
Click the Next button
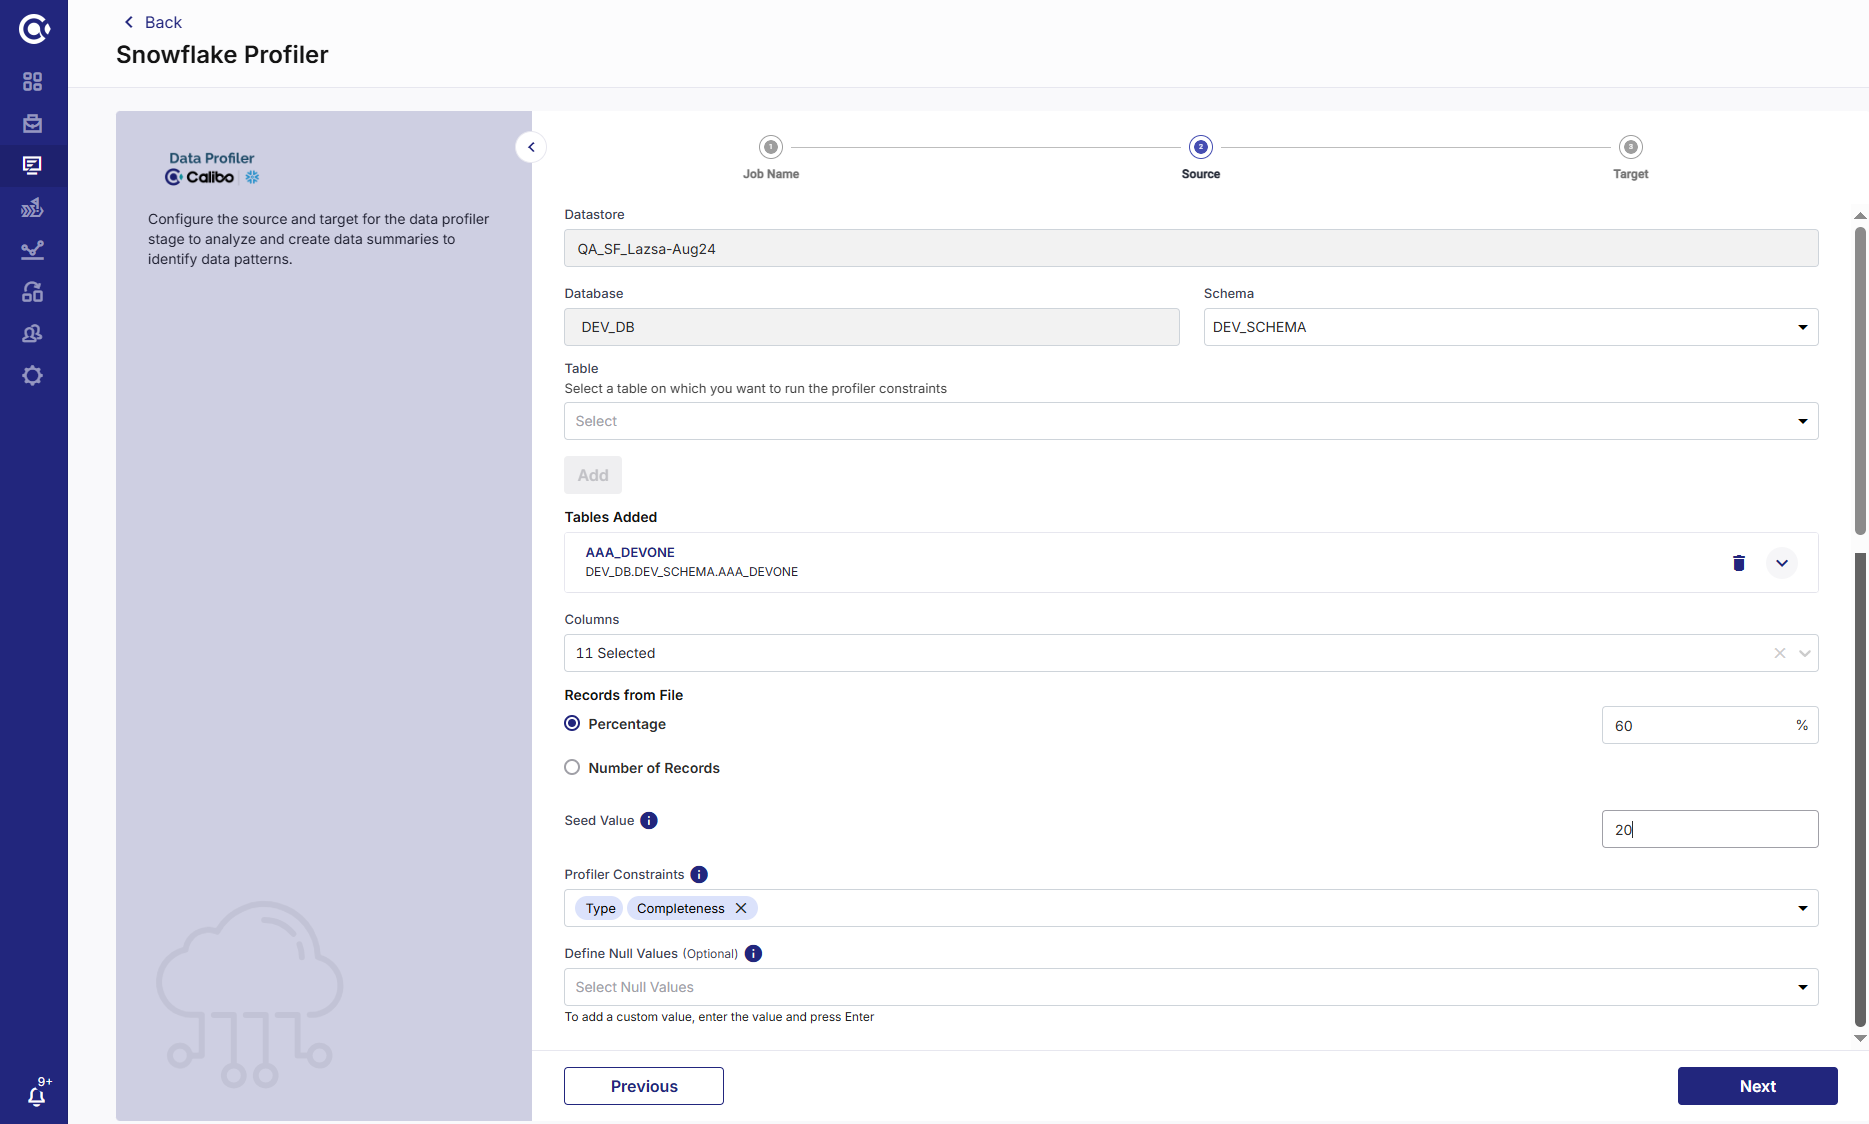tap(1757, 1086)
